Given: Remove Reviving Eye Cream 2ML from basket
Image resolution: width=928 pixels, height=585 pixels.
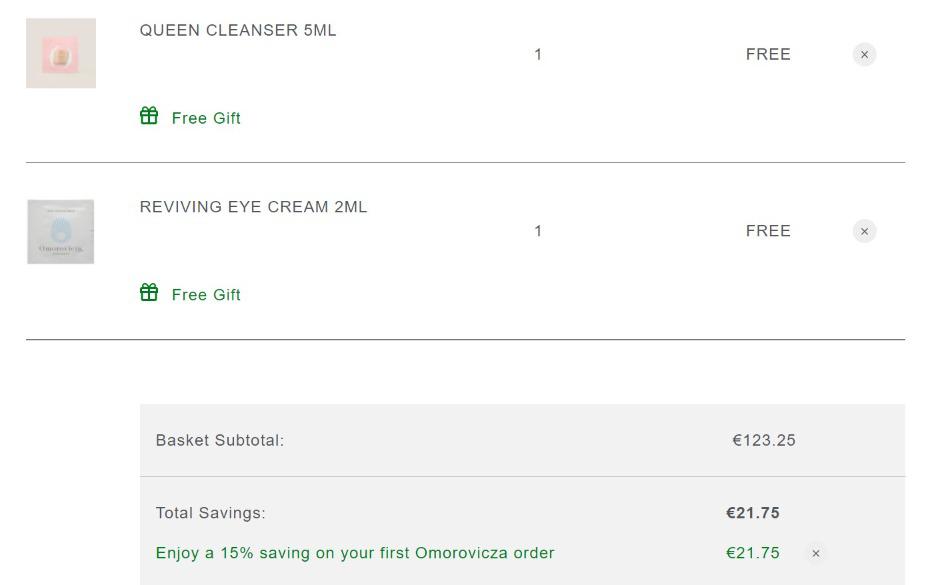Looking at the screenshot, I should tap(864, 231).
